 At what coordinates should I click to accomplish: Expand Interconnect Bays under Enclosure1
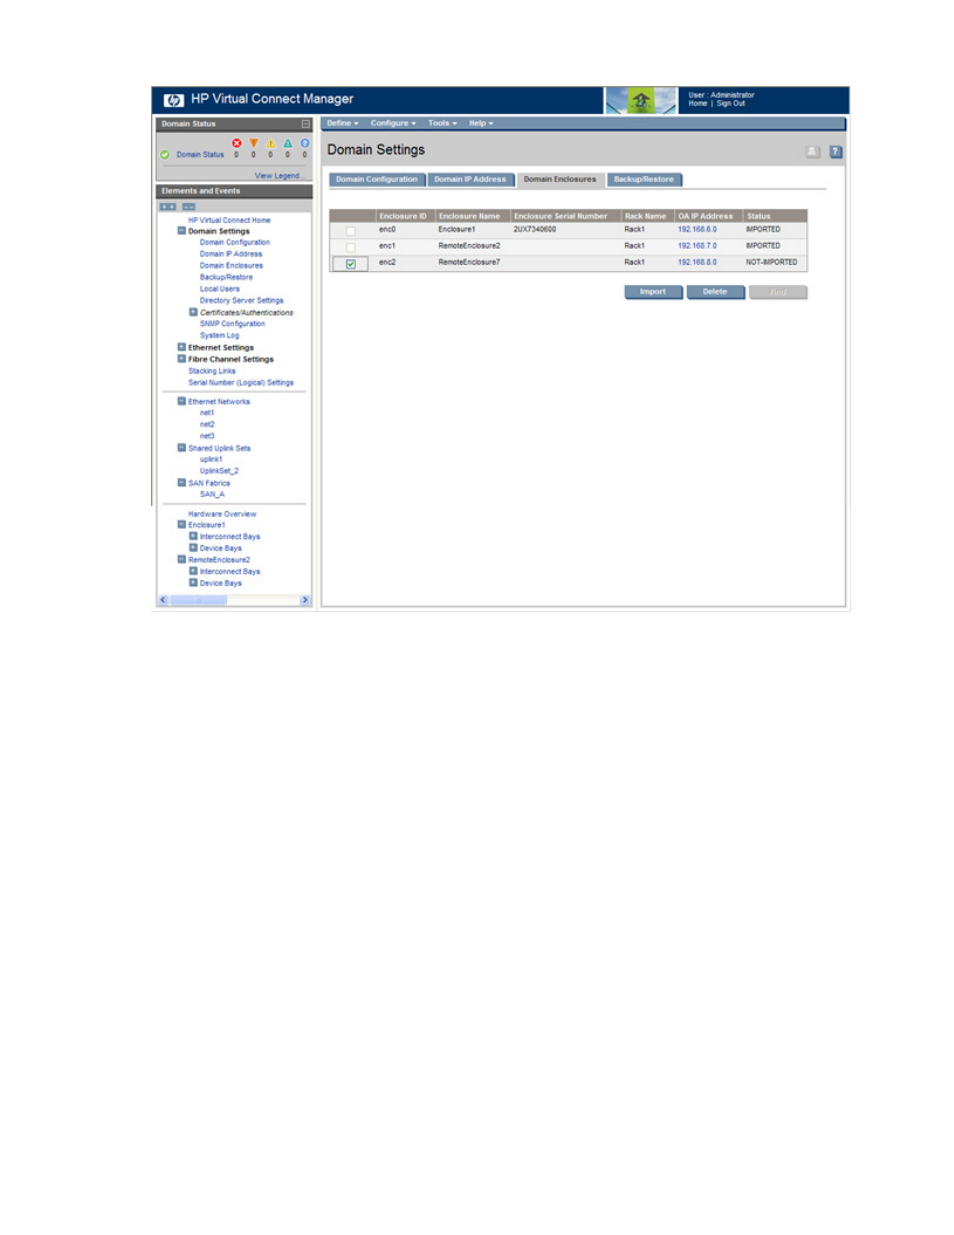tap(193, 536)
